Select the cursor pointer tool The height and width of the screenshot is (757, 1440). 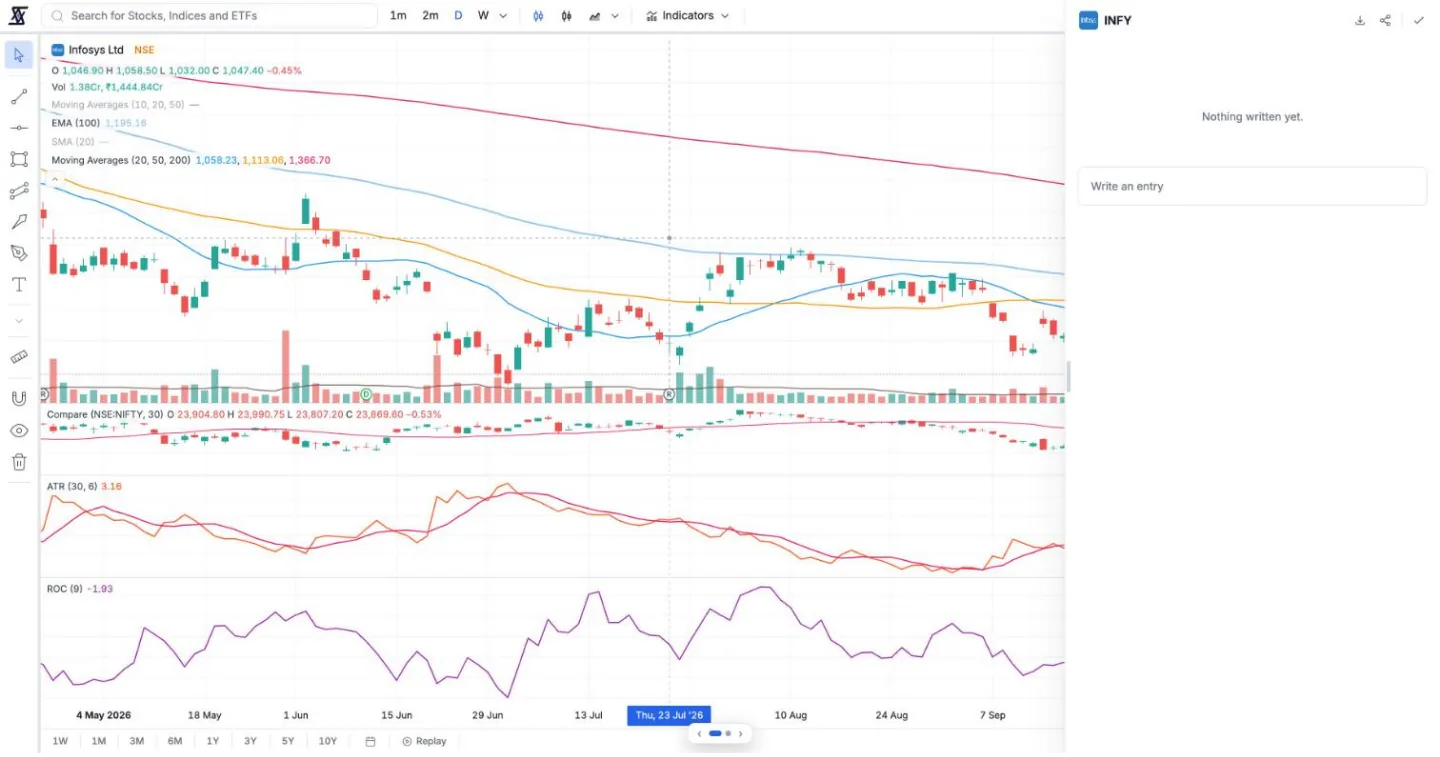(x=19, y=55)
